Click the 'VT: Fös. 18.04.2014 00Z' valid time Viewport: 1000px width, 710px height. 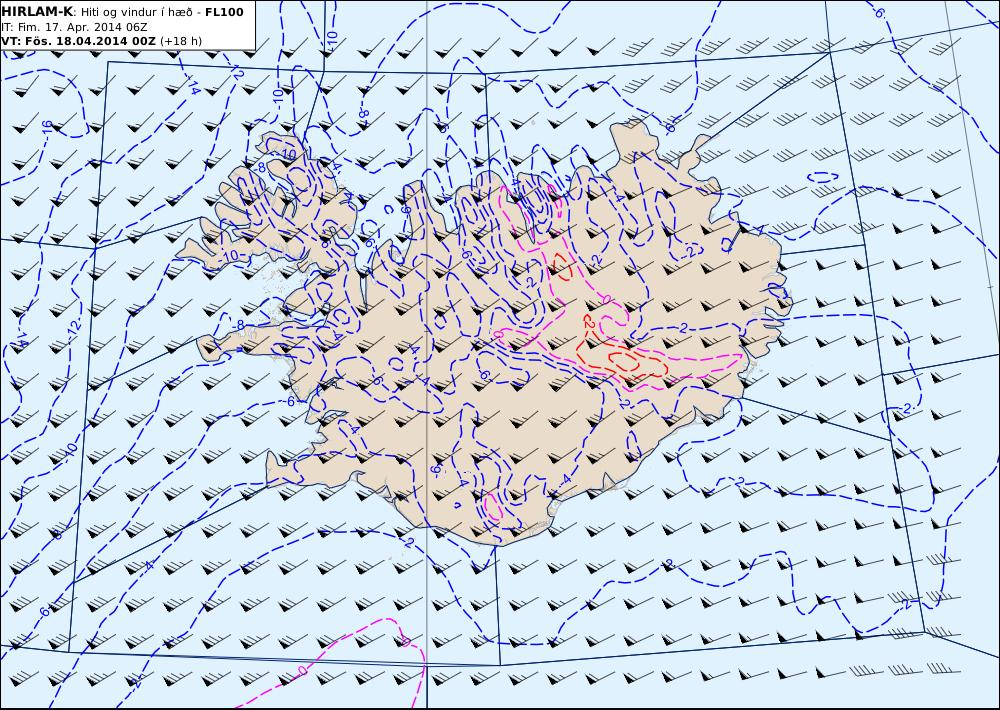(78, 41)
